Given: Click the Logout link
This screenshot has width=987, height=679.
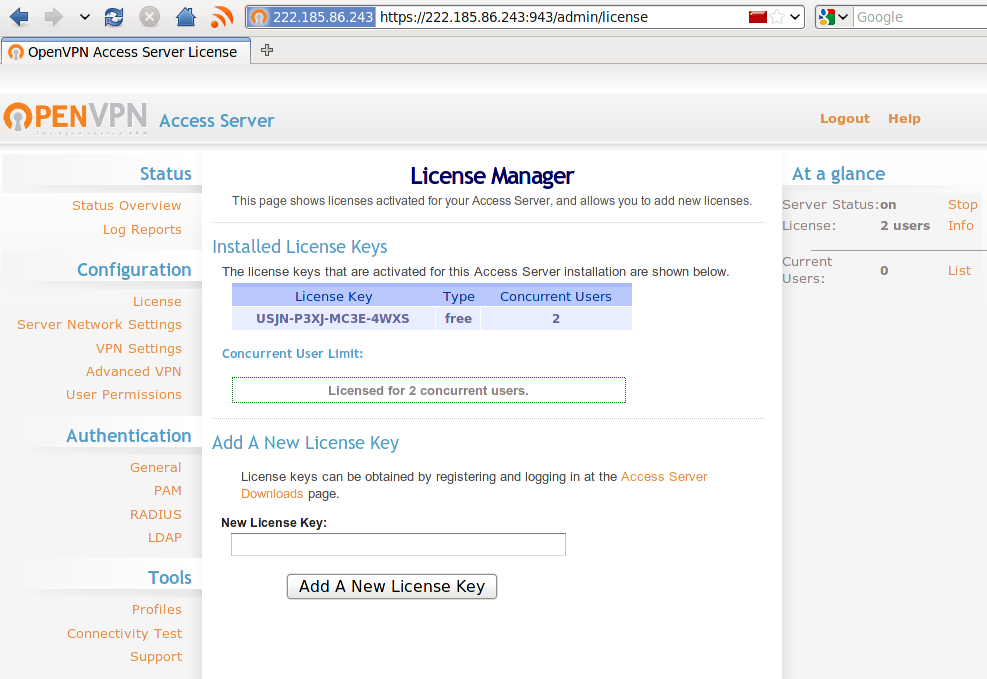Looking at the screenshot, I should point(845,118).
